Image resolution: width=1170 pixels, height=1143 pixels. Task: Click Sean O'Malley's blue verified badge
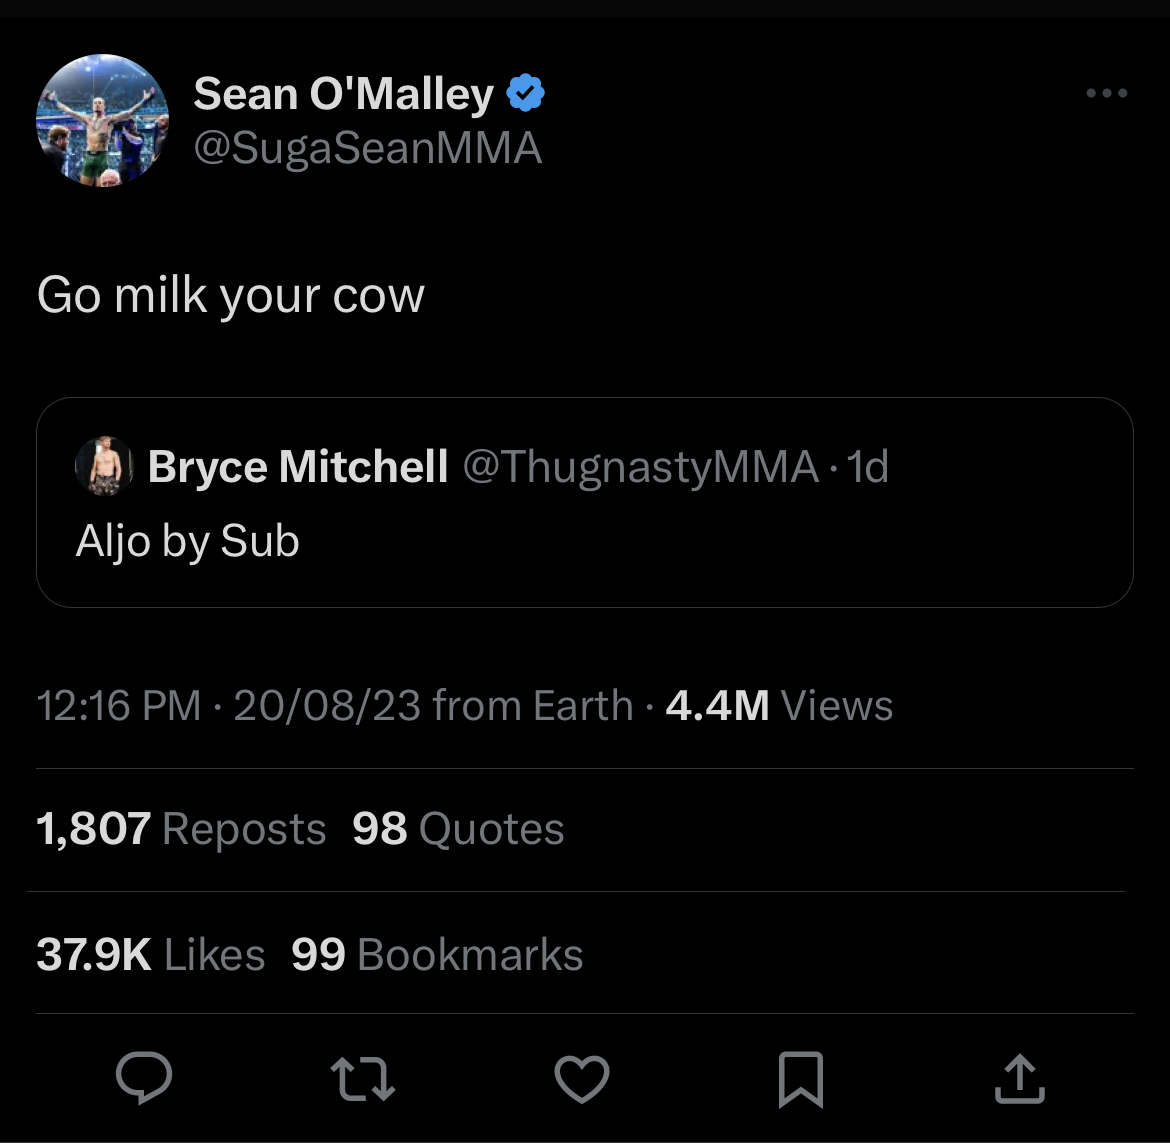coord(526,94)
